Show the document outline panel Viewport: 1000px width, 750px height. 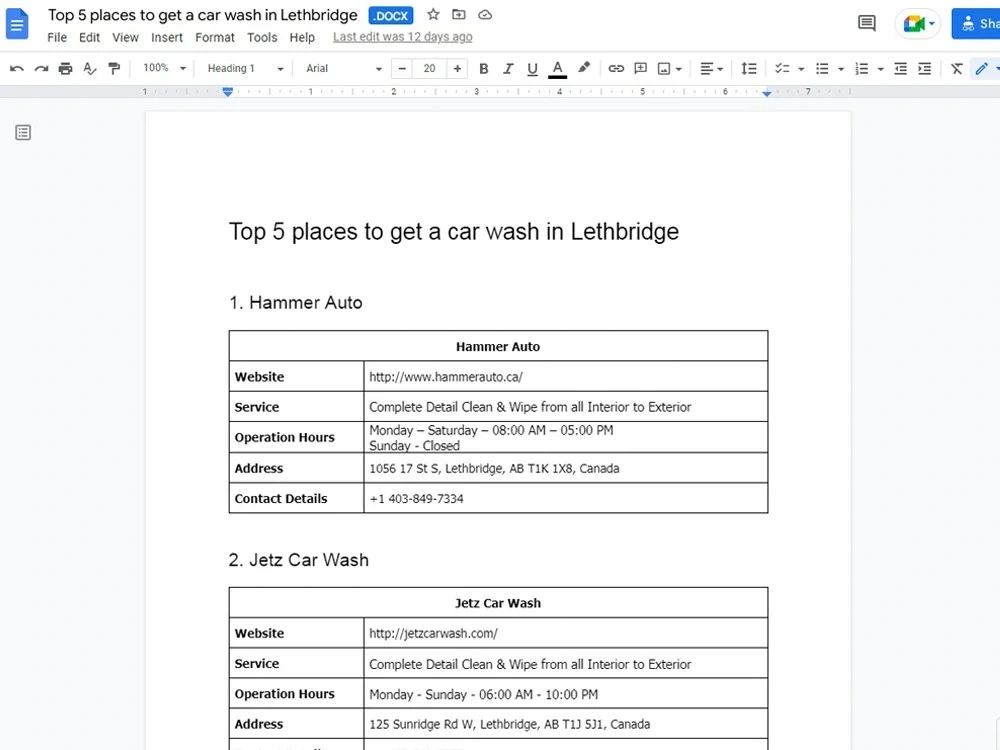click(23, 133)
